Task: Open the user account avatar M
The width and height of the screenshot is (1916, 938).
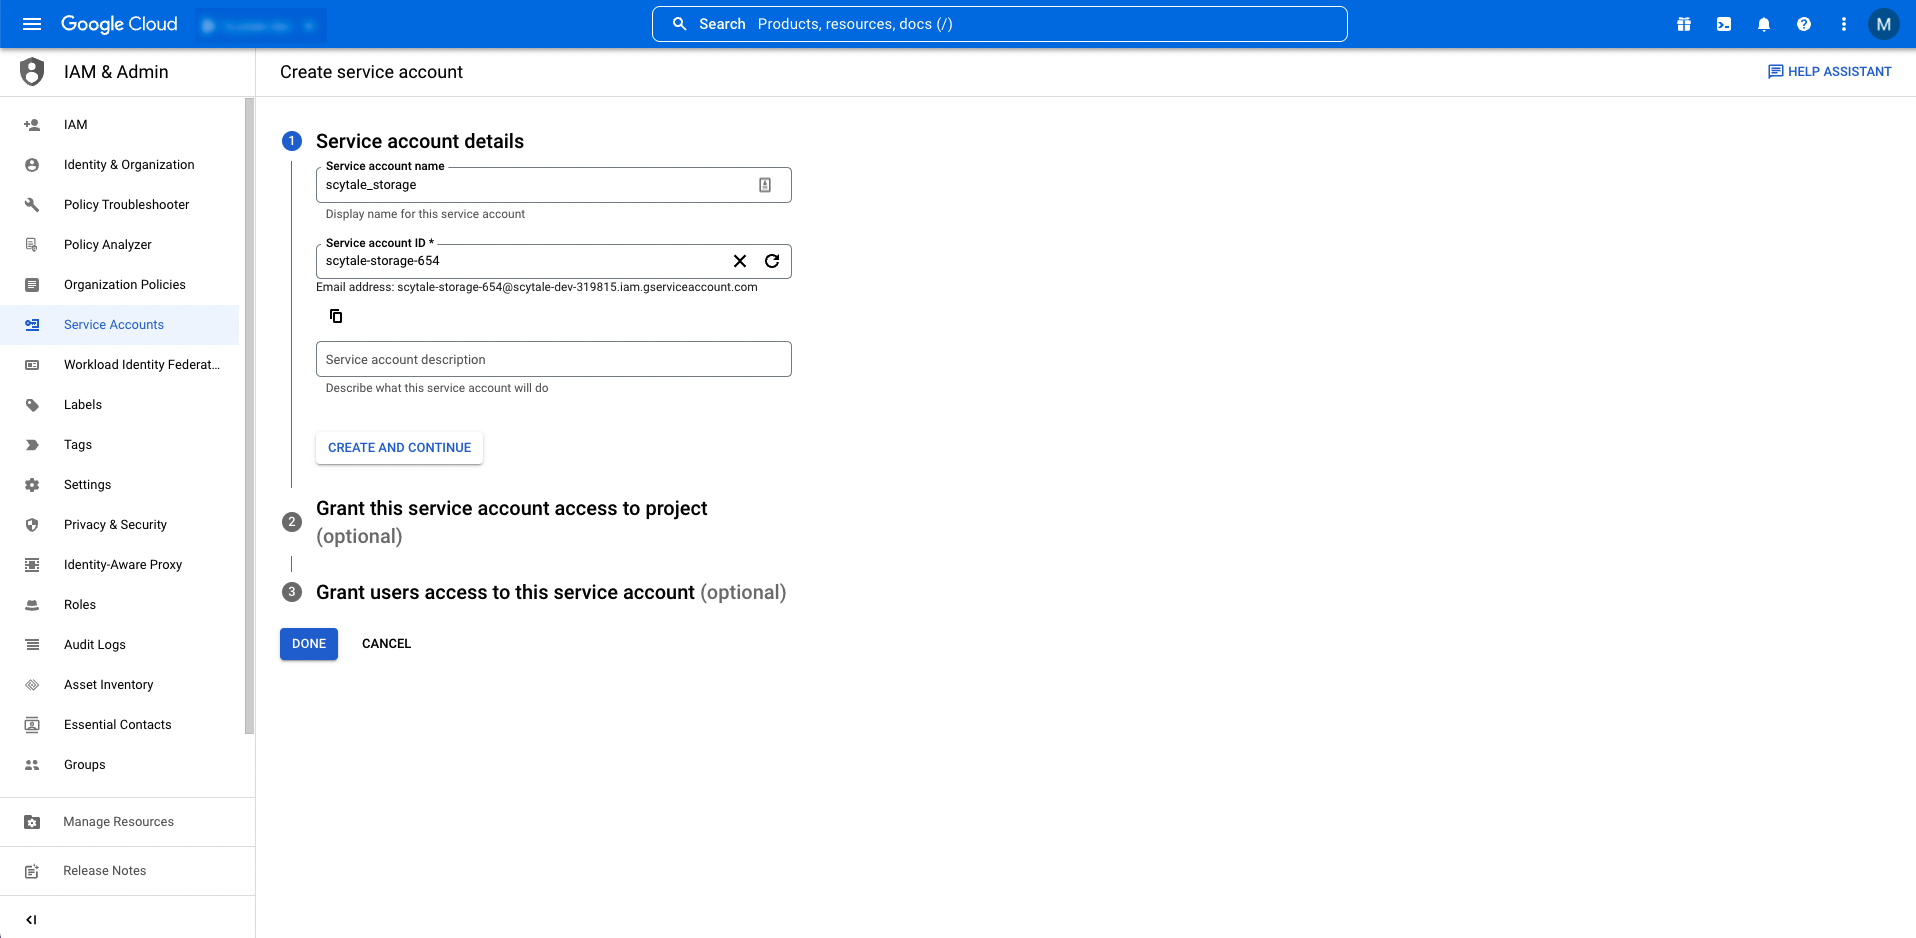Action: coord(1884,24)
